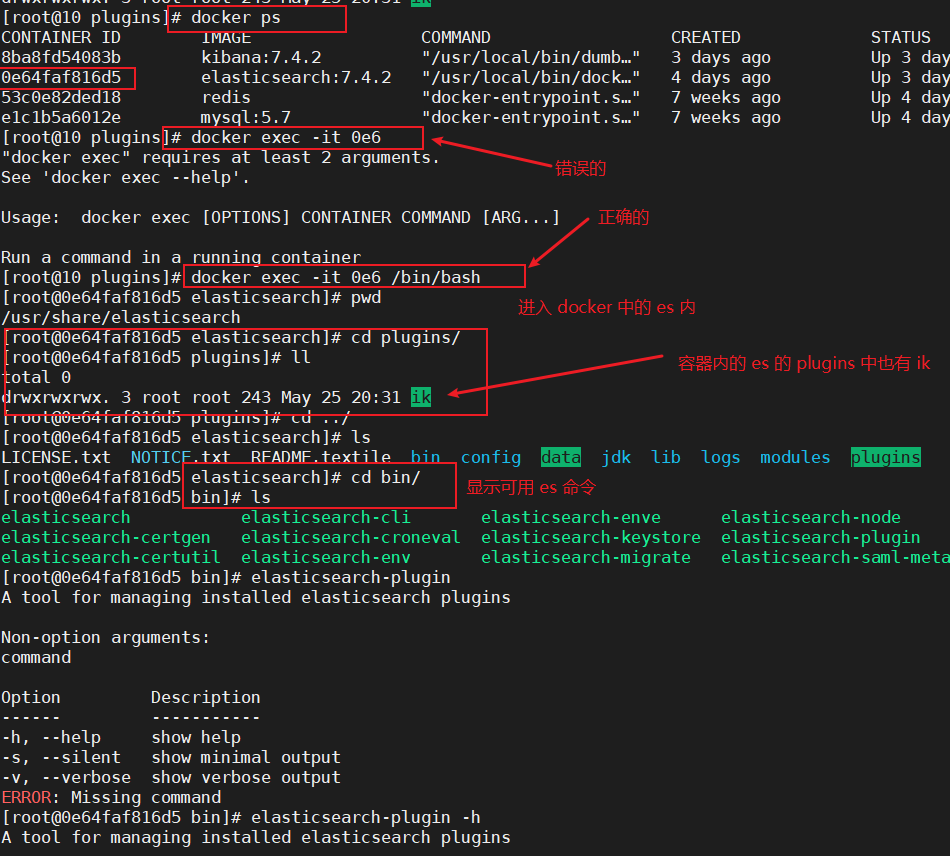Click the Option column heading

[31, 697]
